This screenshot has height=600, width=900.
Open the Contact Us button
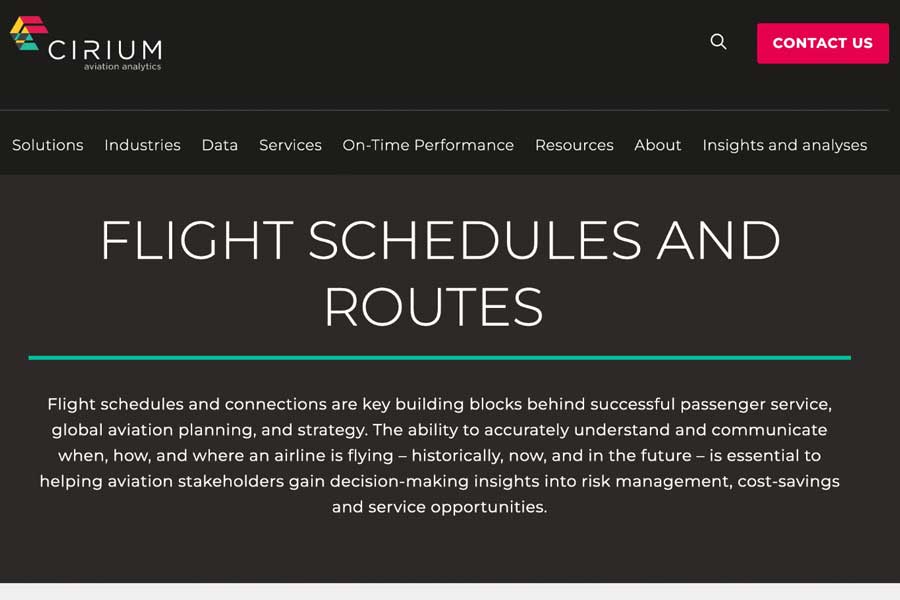coord(822,43)
